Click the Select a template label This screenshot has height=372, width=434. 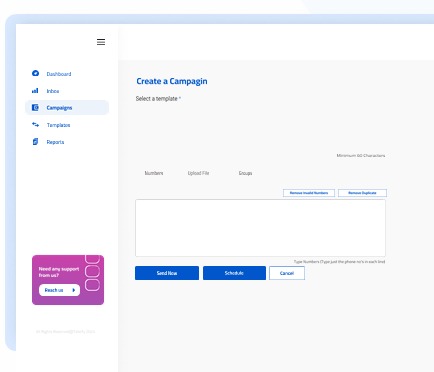pyautogui.click(x=158, y=99)
